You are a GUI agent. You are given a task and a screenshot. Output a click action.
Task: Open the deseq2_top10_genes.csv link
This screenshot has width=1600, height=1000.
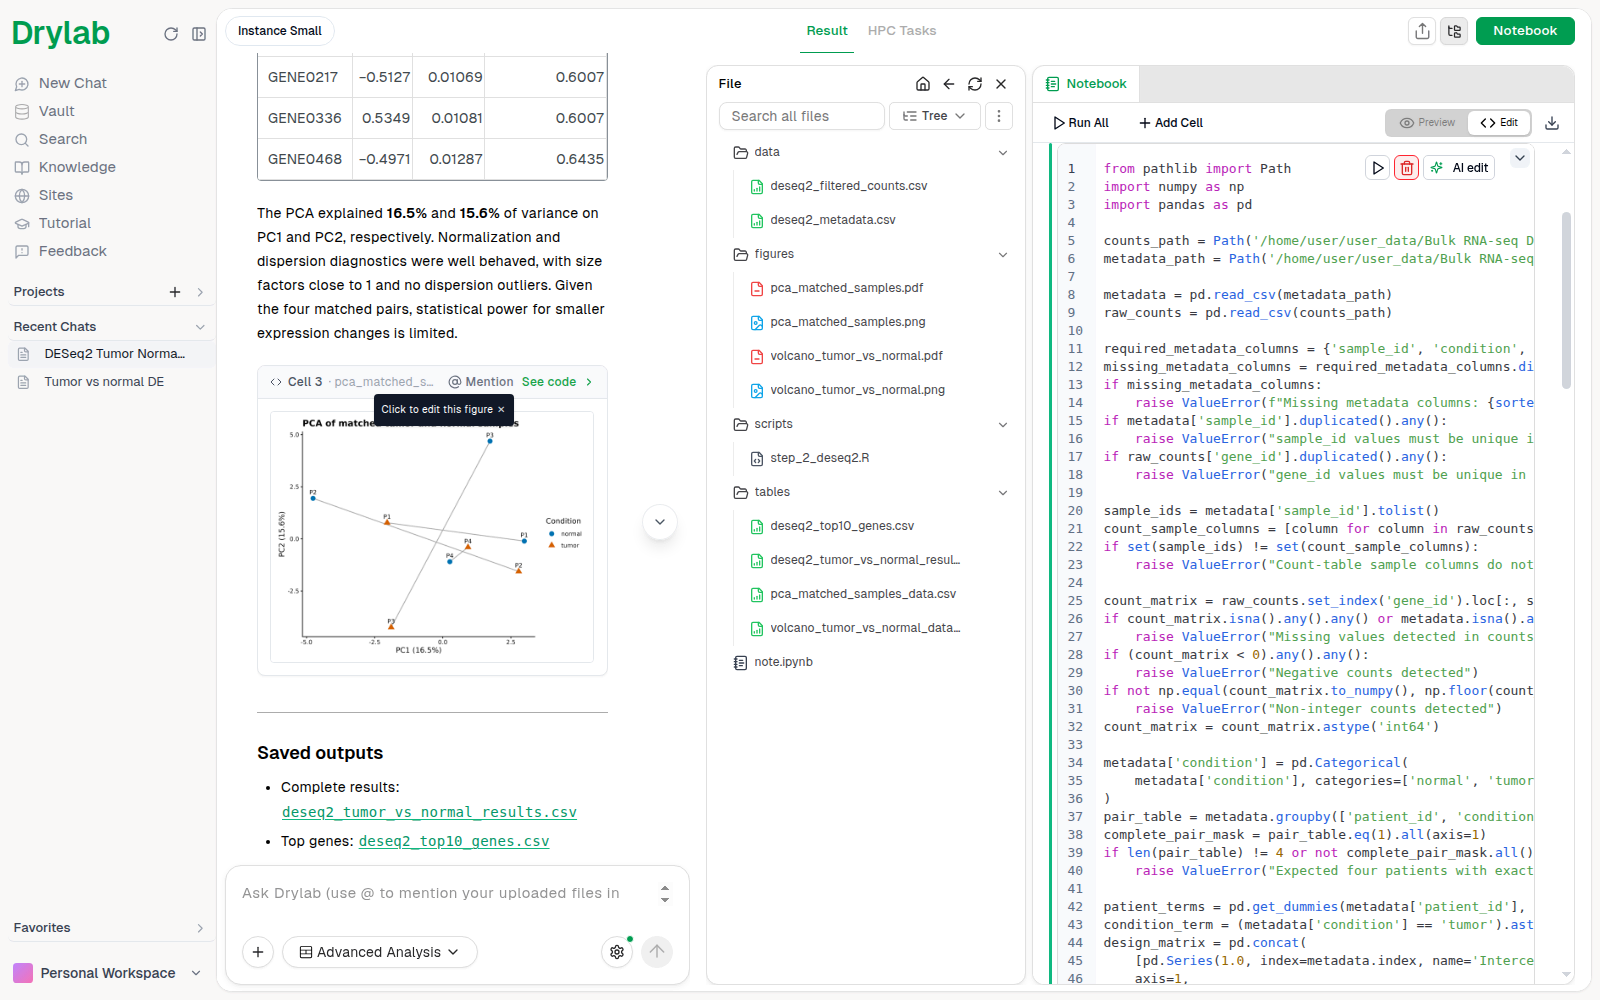[454, 841]
